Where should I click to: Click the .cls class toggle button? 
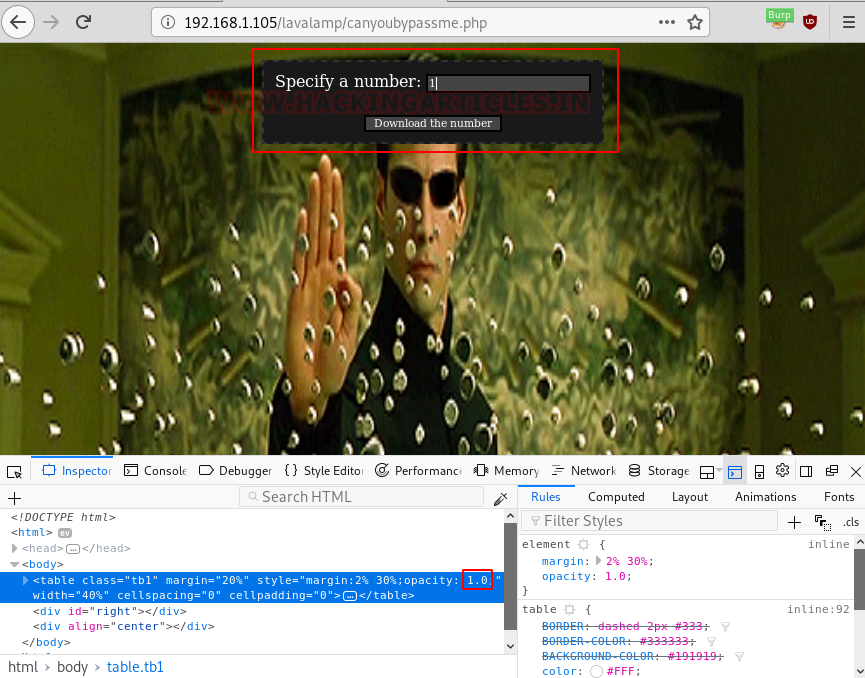[851, 522]
